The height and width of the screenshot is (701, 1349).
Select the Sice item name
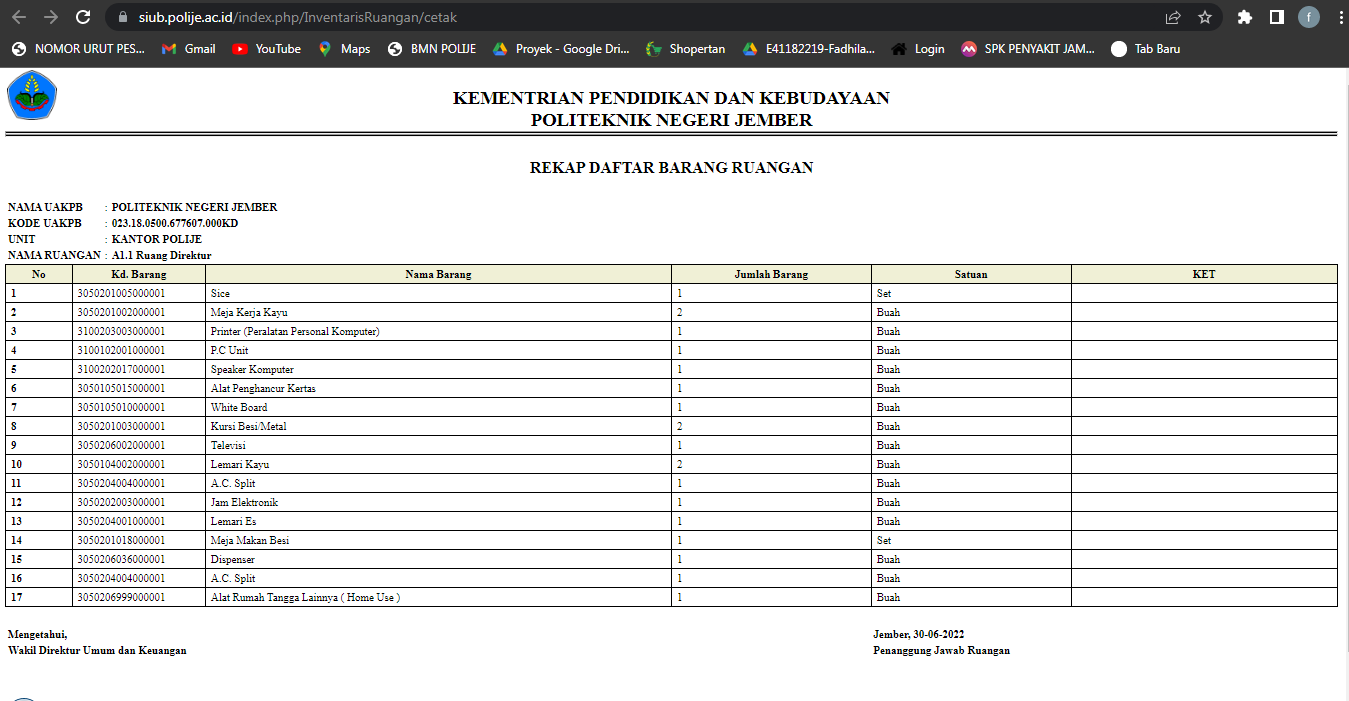coord(220,294)
